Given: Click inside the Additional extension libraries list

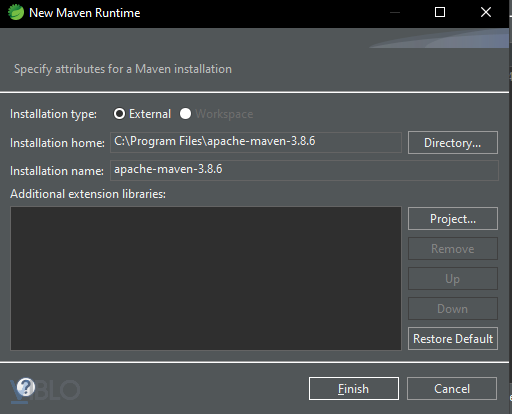Looking at the screenshot, I should click(x=206, y=278).
